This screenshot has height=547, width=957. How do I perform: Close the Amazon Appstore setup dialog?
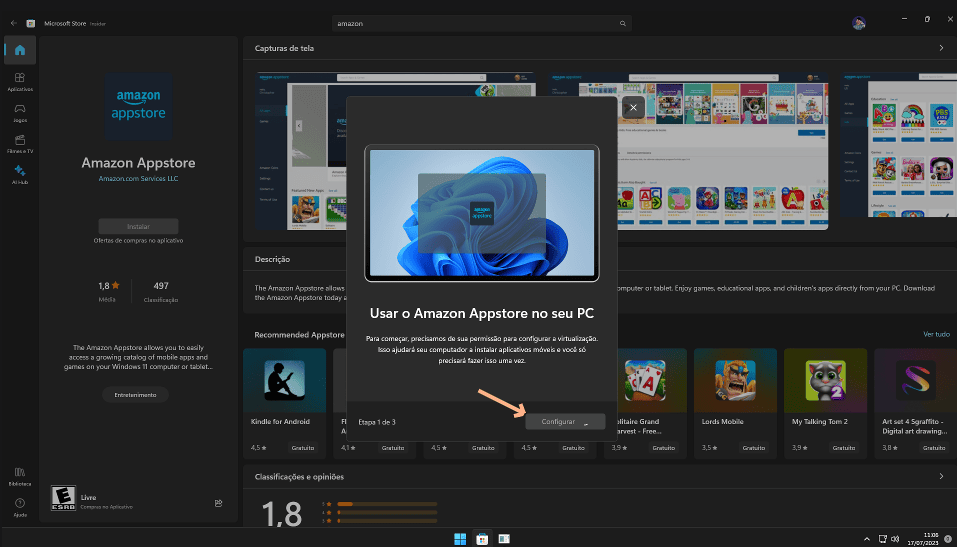coord(634,107)
